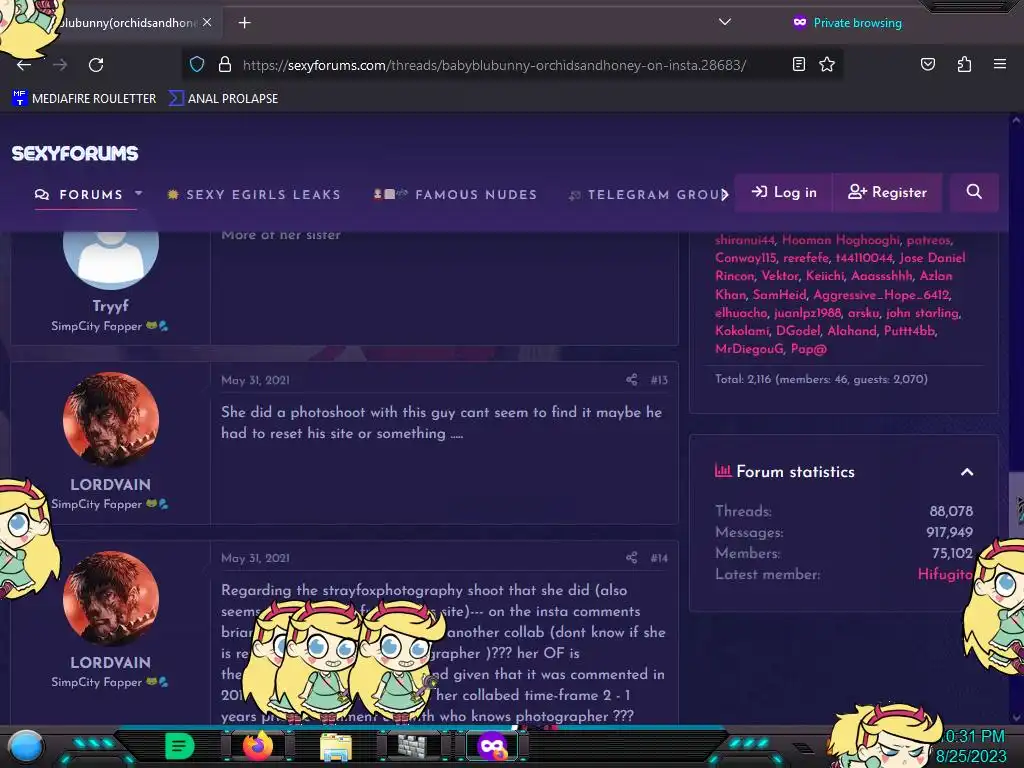Bookmark this page with the star icon
Viewport: 1024px width, 768px height.
(827, 64)
